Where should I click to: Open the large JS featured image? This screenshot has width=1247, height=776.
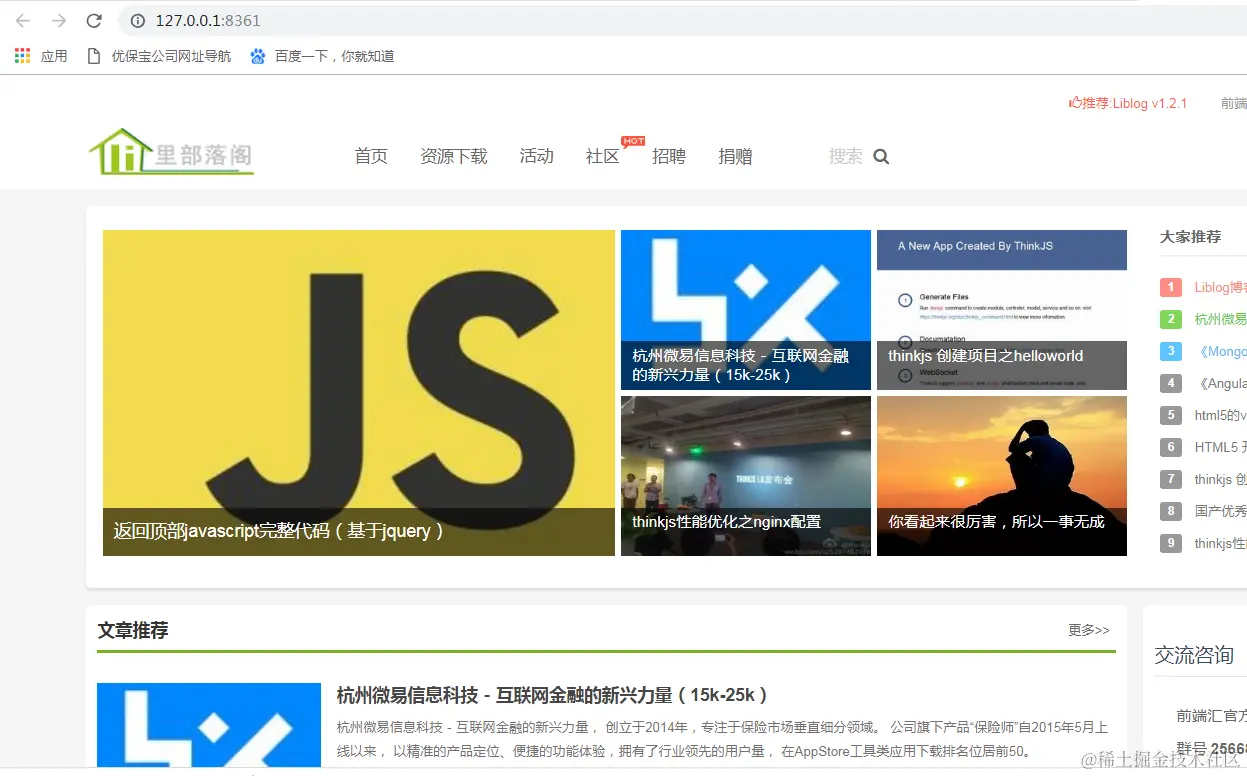coord(359,393)
